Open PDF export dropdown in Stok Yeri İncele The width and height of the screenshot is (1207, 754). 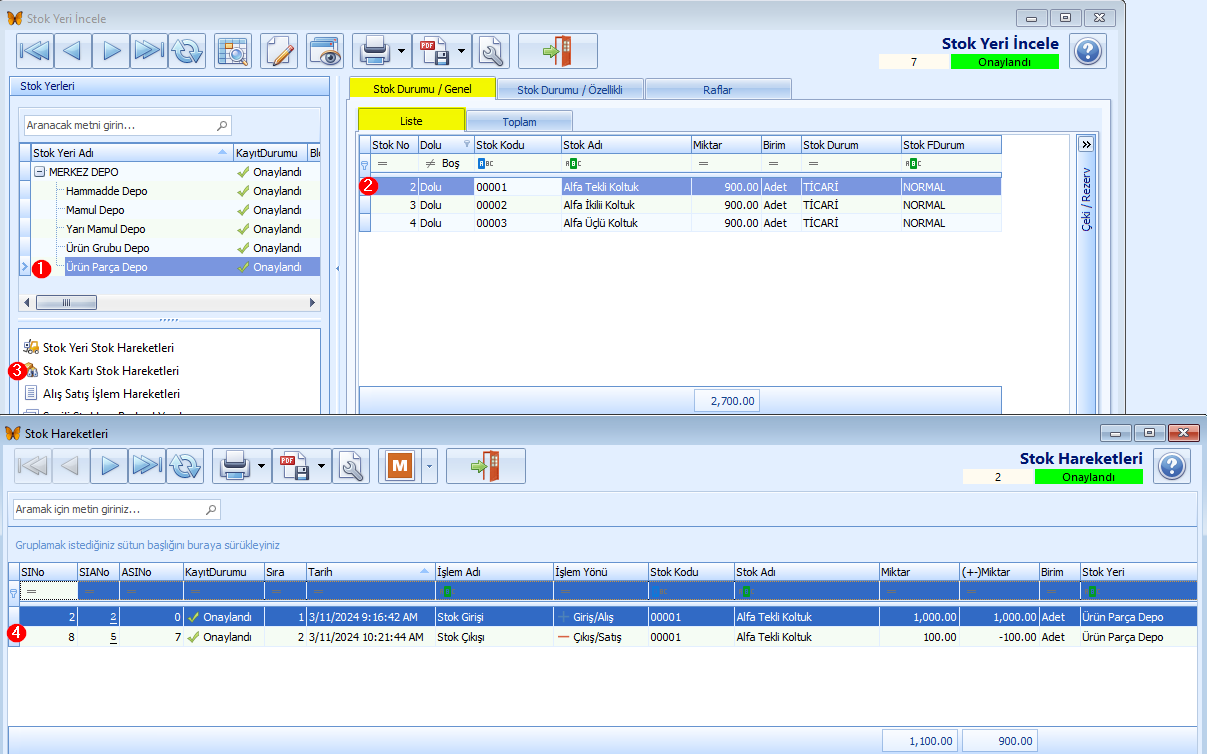point(461,50)
